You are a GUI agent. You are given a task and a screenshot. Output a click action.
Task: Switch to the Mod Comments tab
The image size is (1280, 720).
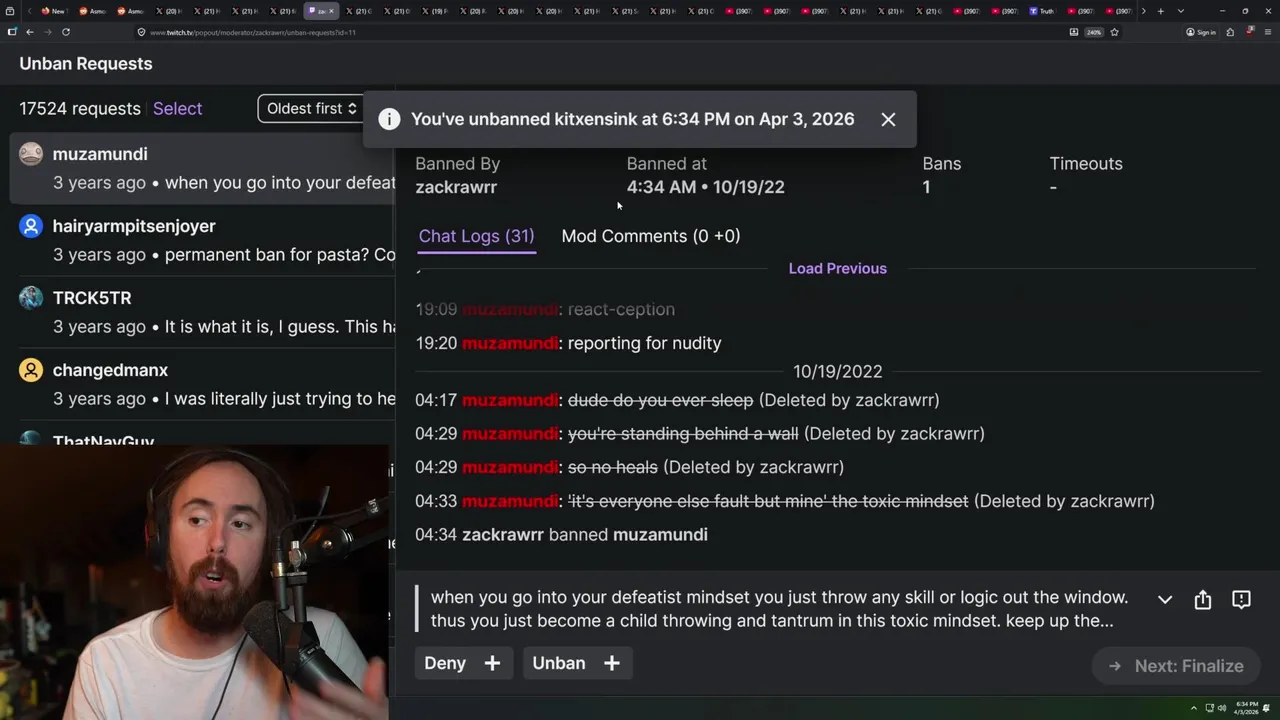tap(651, 236)
